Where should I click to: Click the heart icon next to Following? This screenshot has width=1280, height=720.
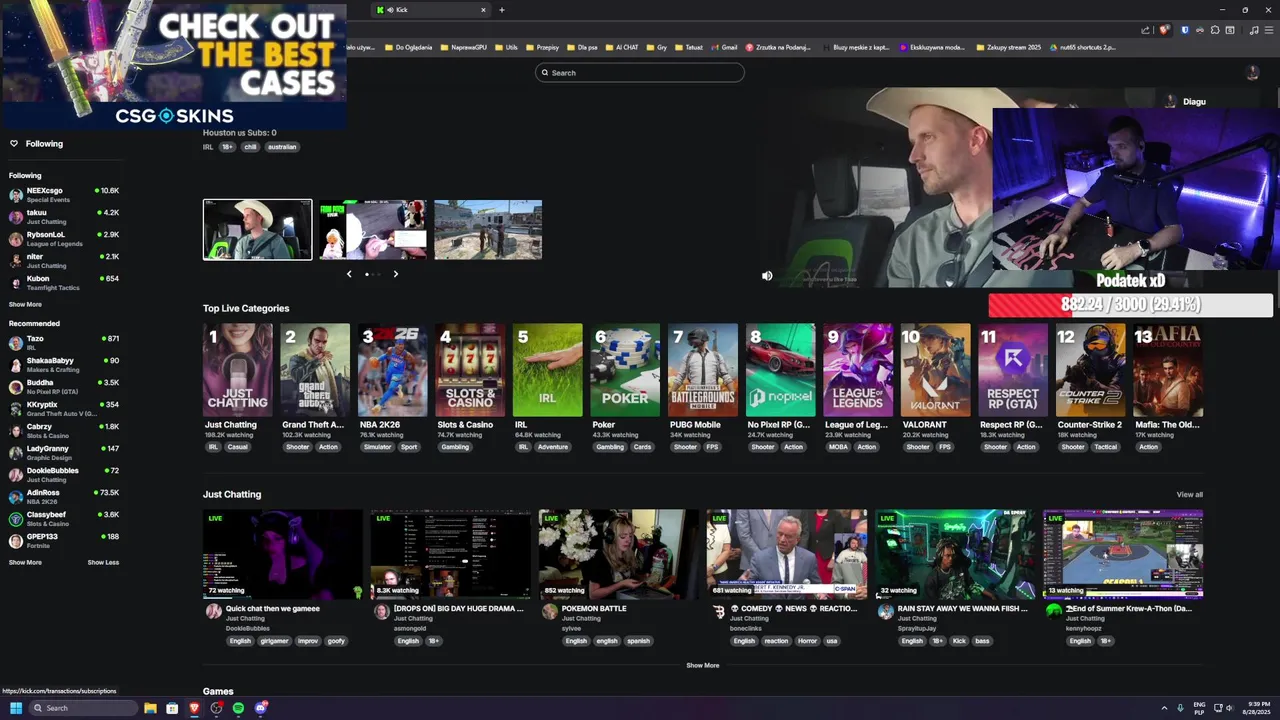(x=14, y=144)
